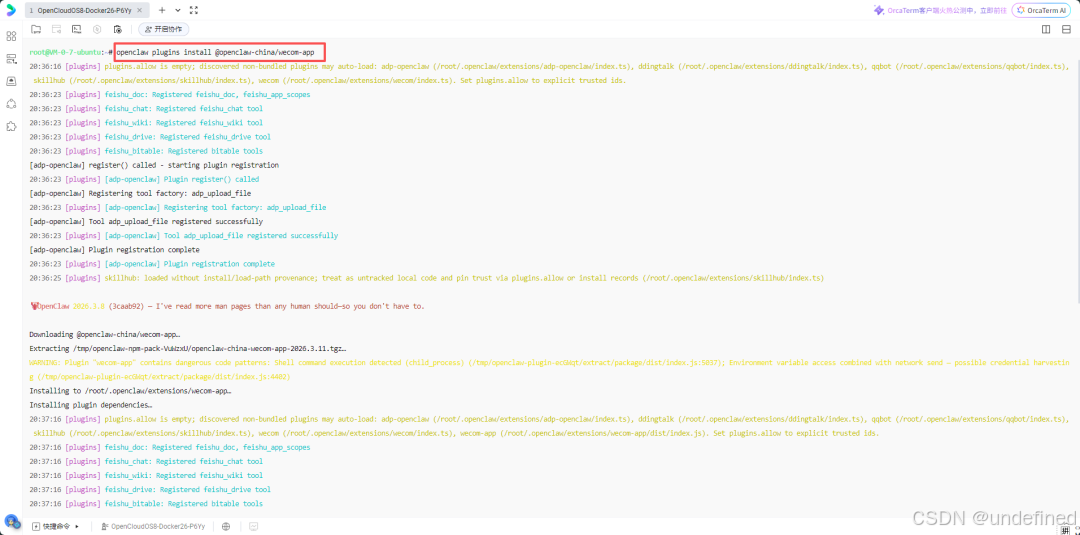The image size is (1080, 535).
Task: Open the command terminal toolbar icon
Action: (x=76, y=29)
